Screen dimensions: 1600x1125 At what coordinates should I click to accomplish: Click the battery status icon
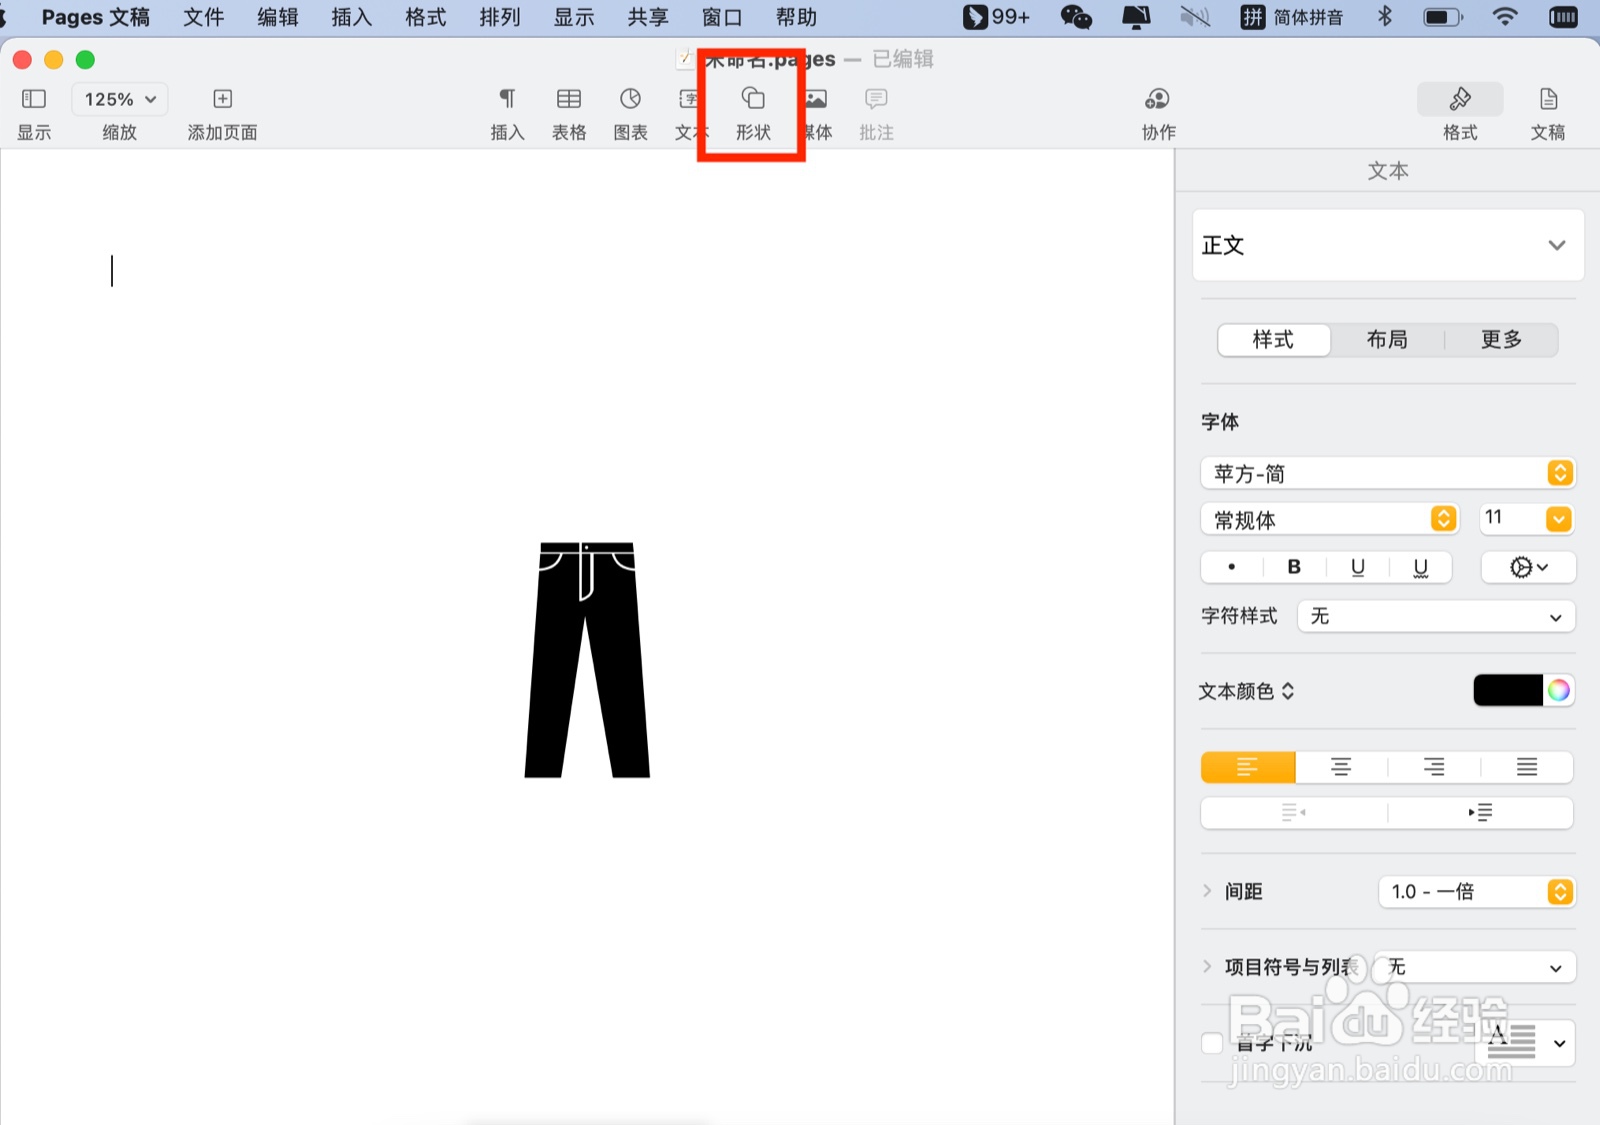(x=1443, y=17)
